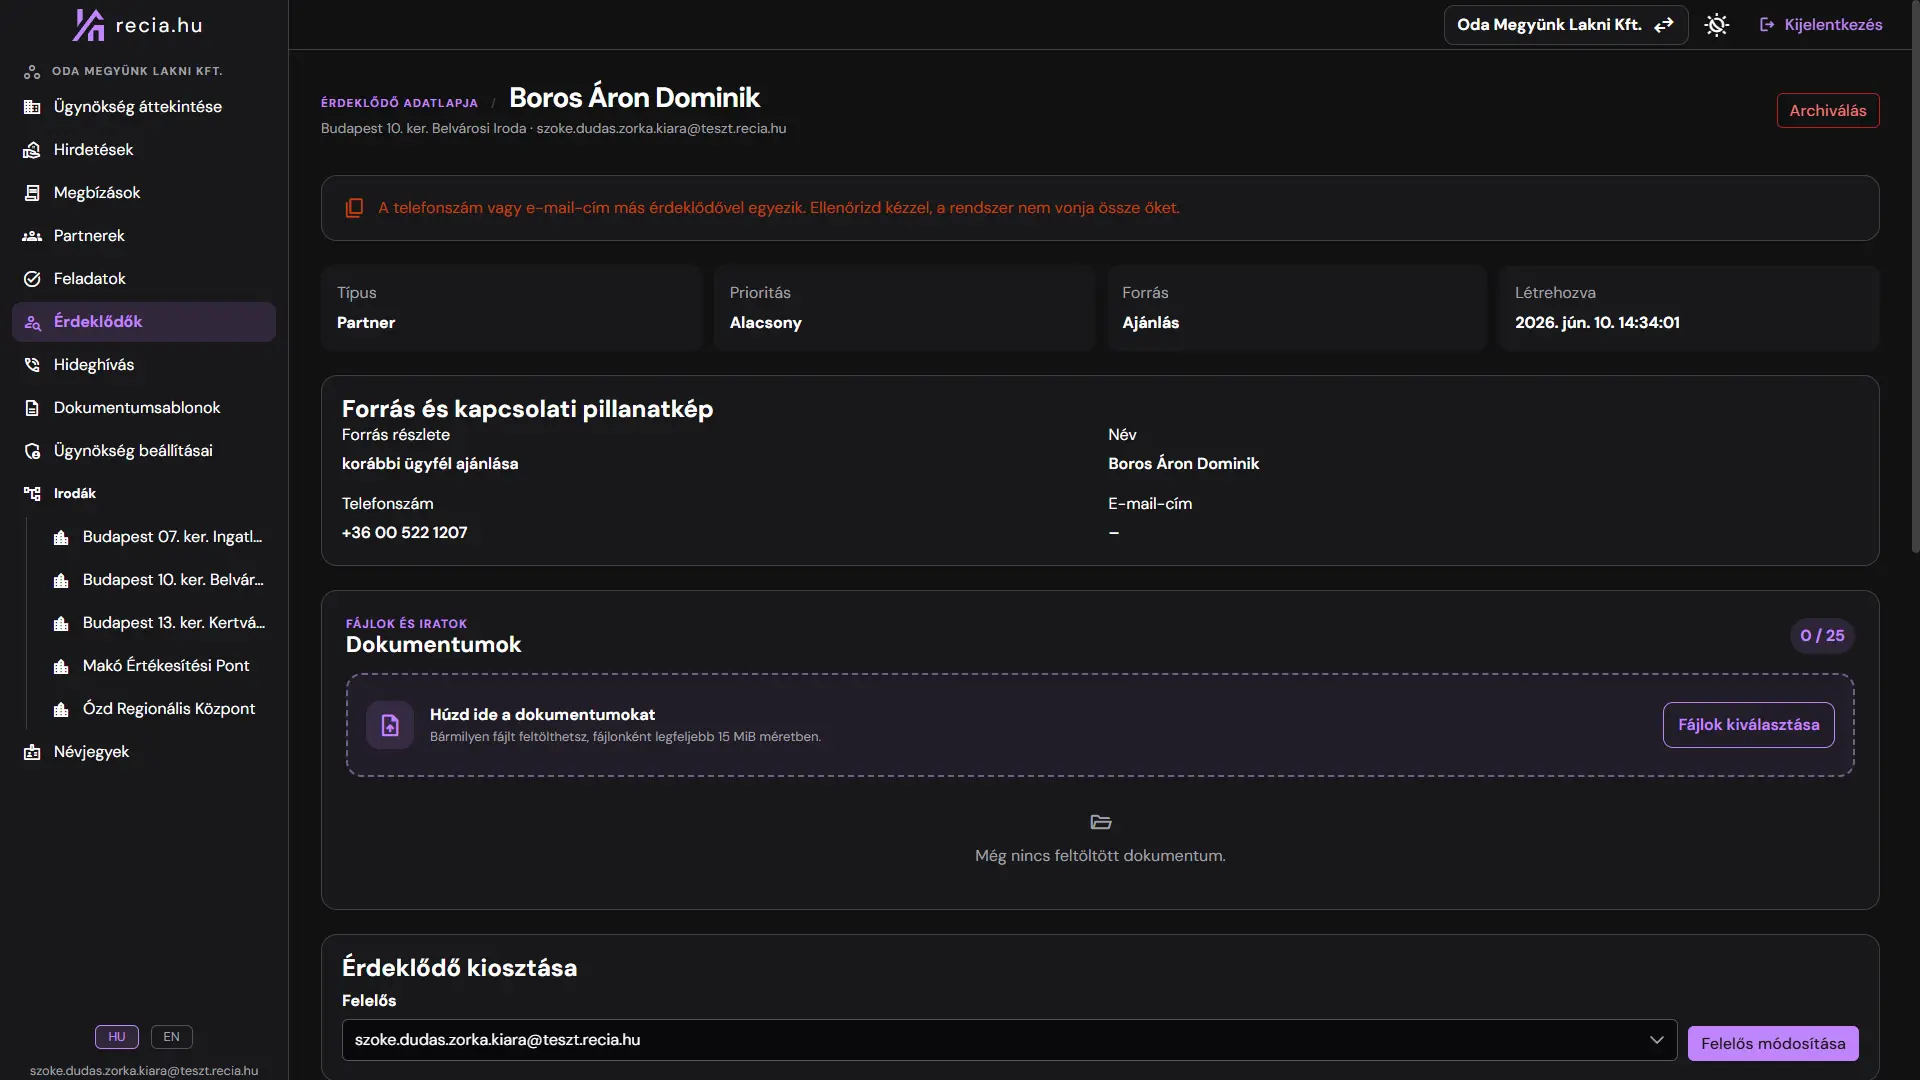Click the upload document icon in dropzone
The width and height of the screenshot is (1920, 1080).
(390, 725)
